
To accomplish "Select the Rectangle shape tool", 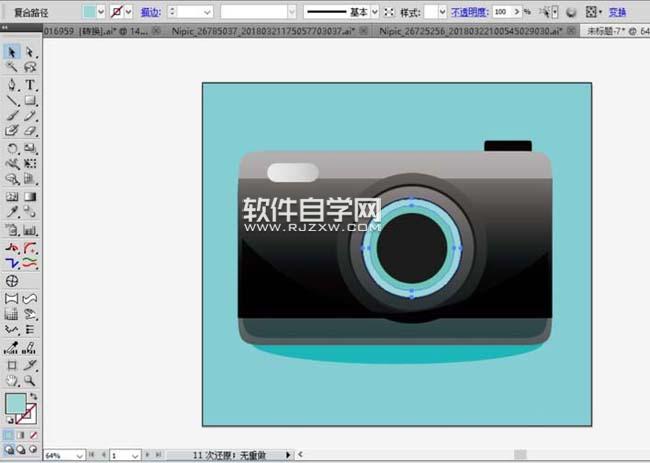I will pyautogui.click(x=29, y=100).
